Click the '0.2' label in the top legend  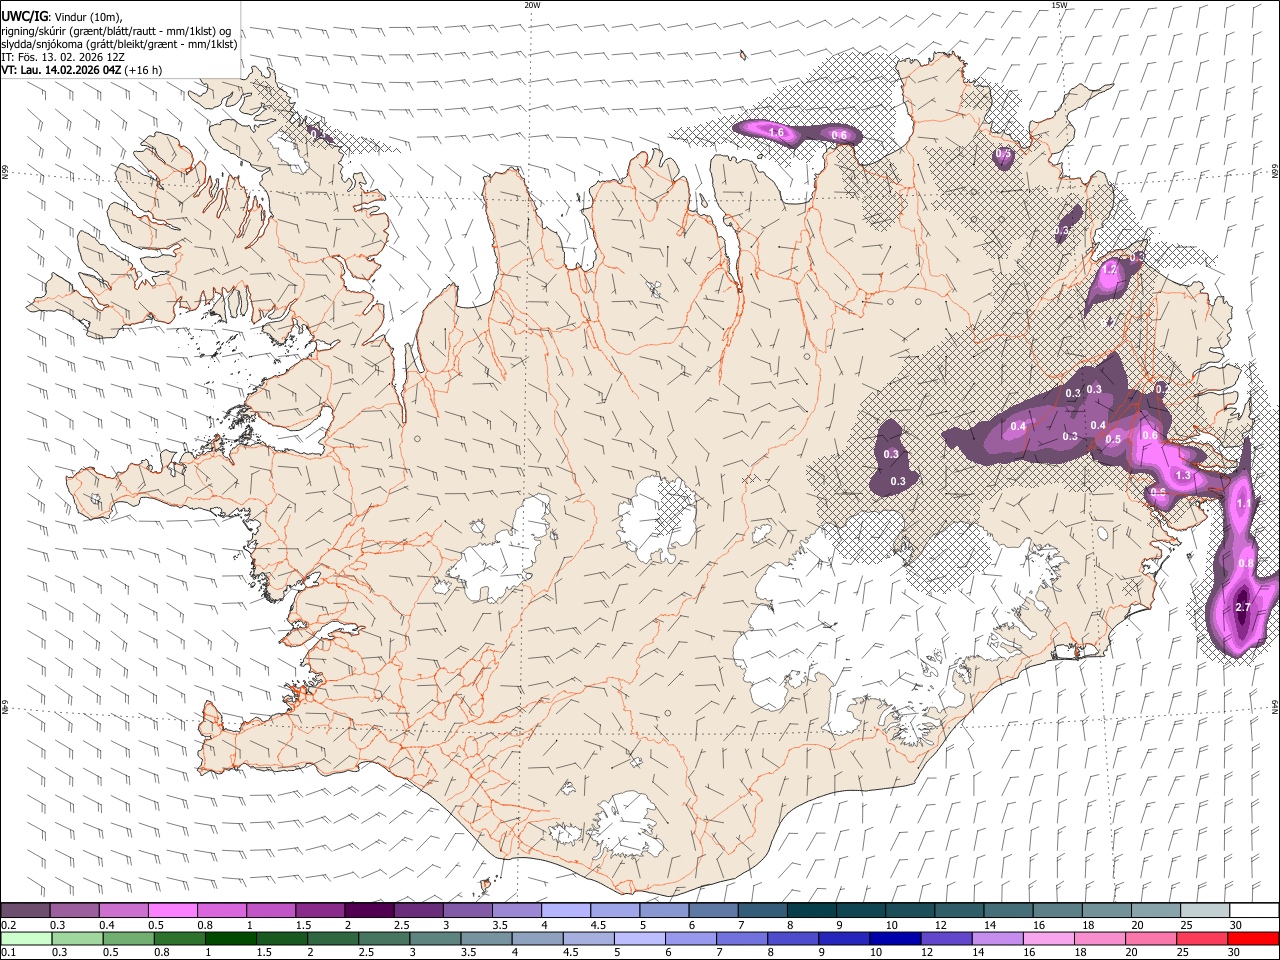click(9, 925)
